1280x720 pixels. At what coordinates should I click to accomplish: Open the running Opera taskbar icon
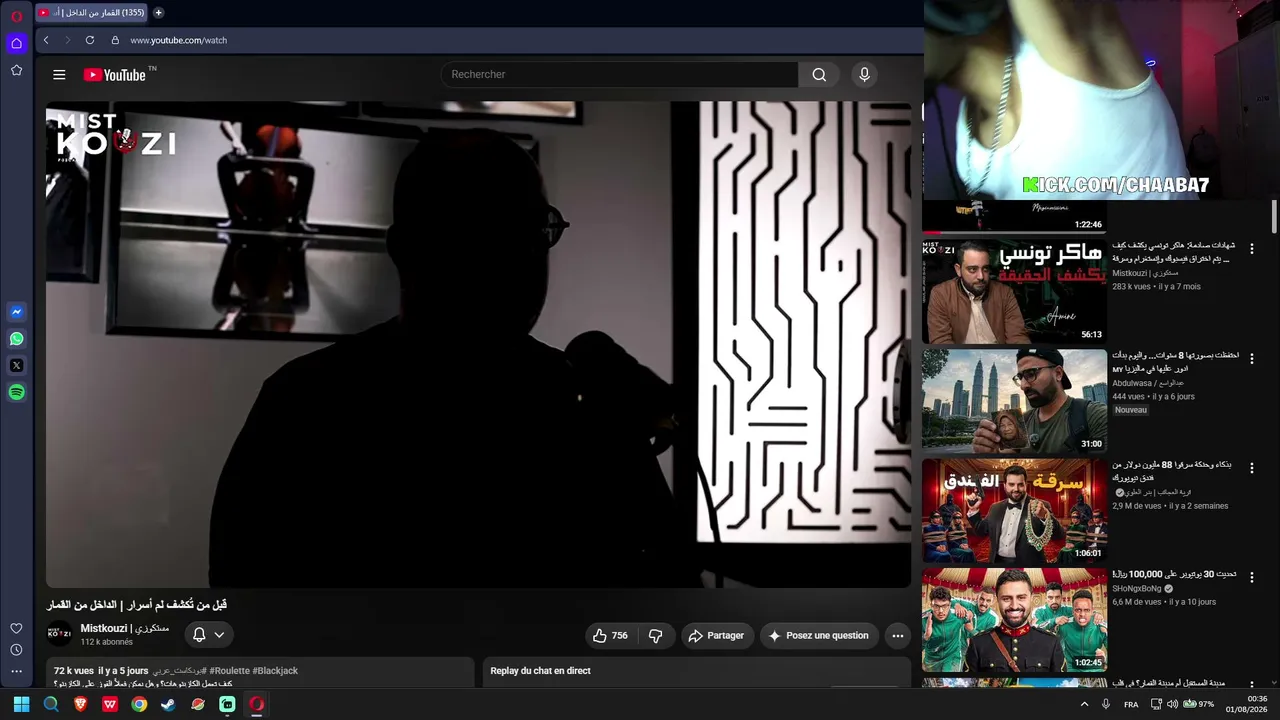256,704
